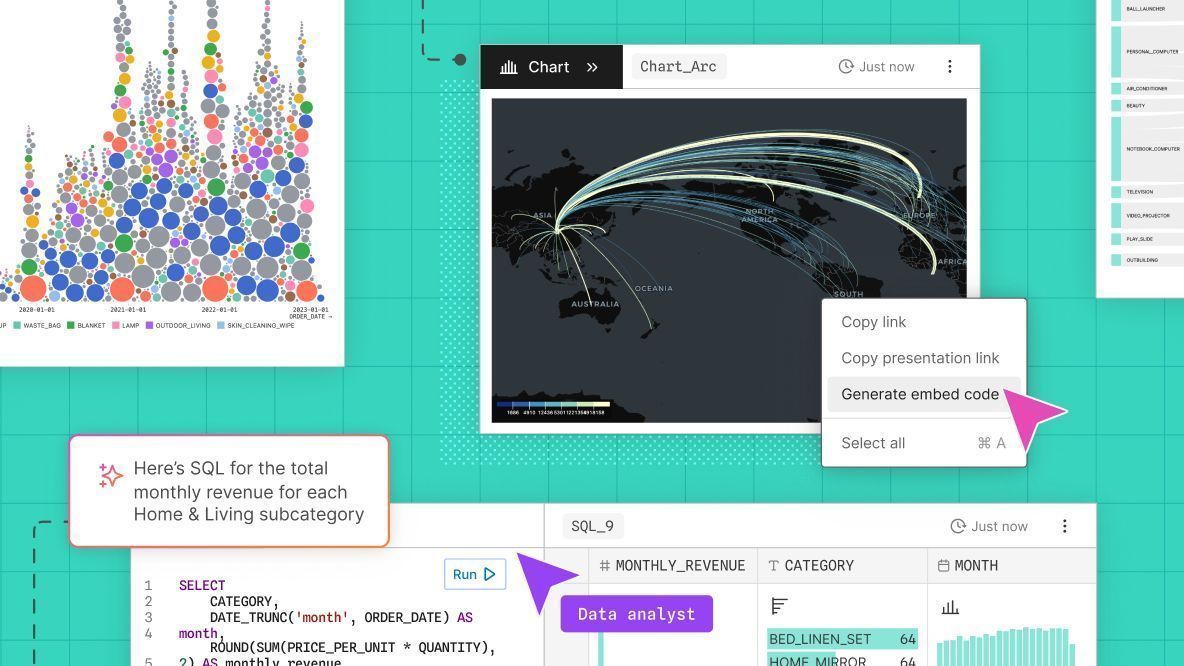Viewport: 1184px width, 666px height.
Task: Click the MONTHLY_REVENUE column header
Action: click(672, 566)
